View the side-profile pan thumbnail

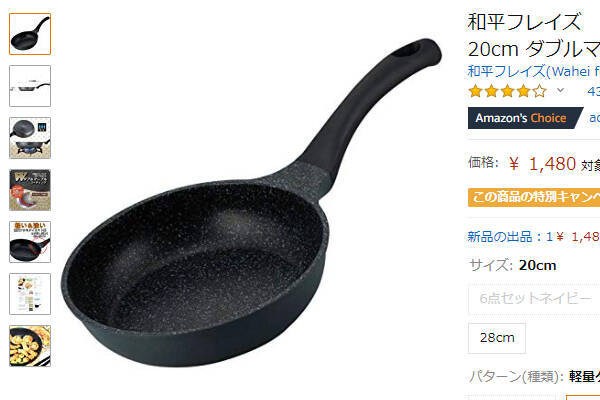click(30, 86)
